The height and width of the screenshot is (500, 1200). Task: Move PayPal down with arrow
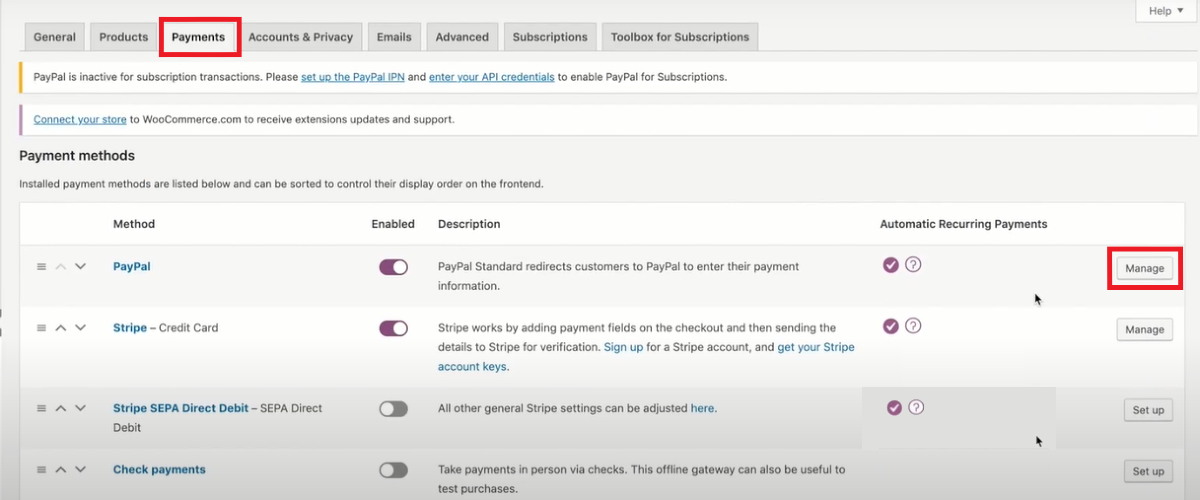click(81, 267)
